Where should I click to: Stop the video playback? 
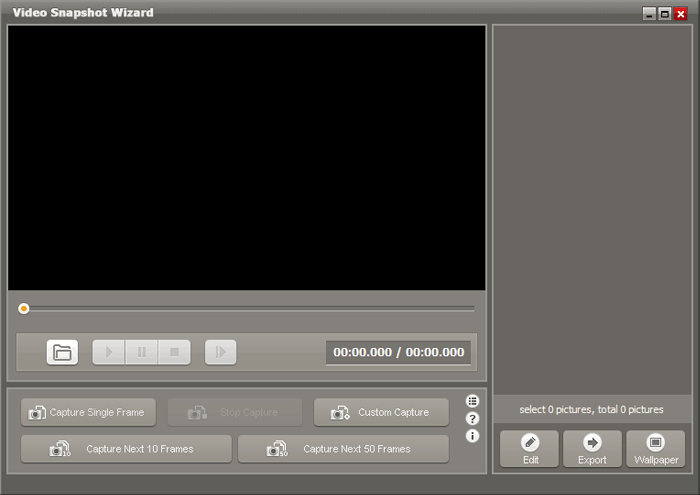click(x=174, y=352)
